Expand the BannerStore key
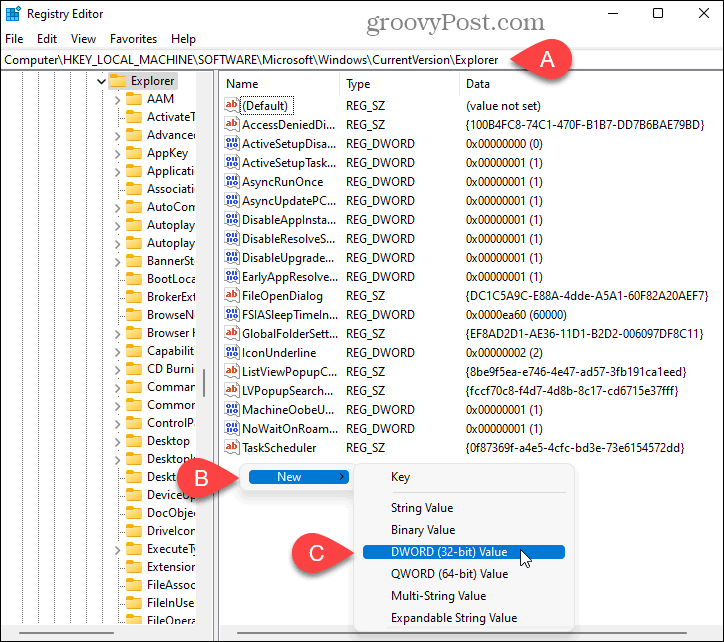 pyautogui.click(x=117, y=261)
